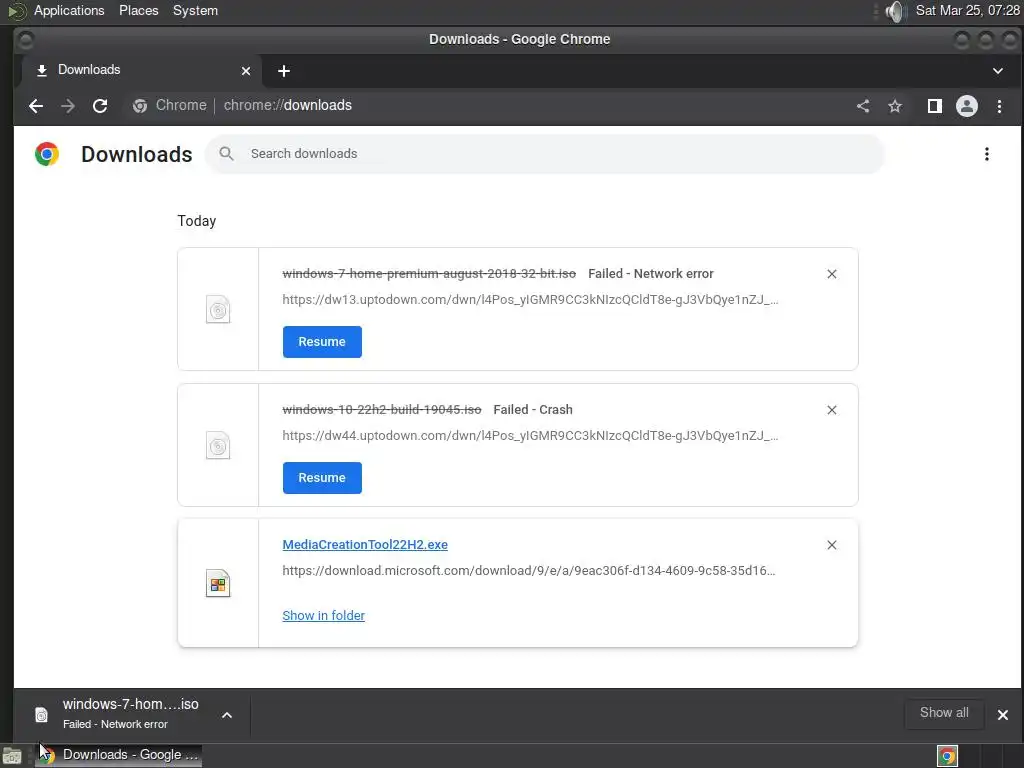Click the Chrome icon in bottom panel tray
The image size is (1024, 768).
point(947,756)
